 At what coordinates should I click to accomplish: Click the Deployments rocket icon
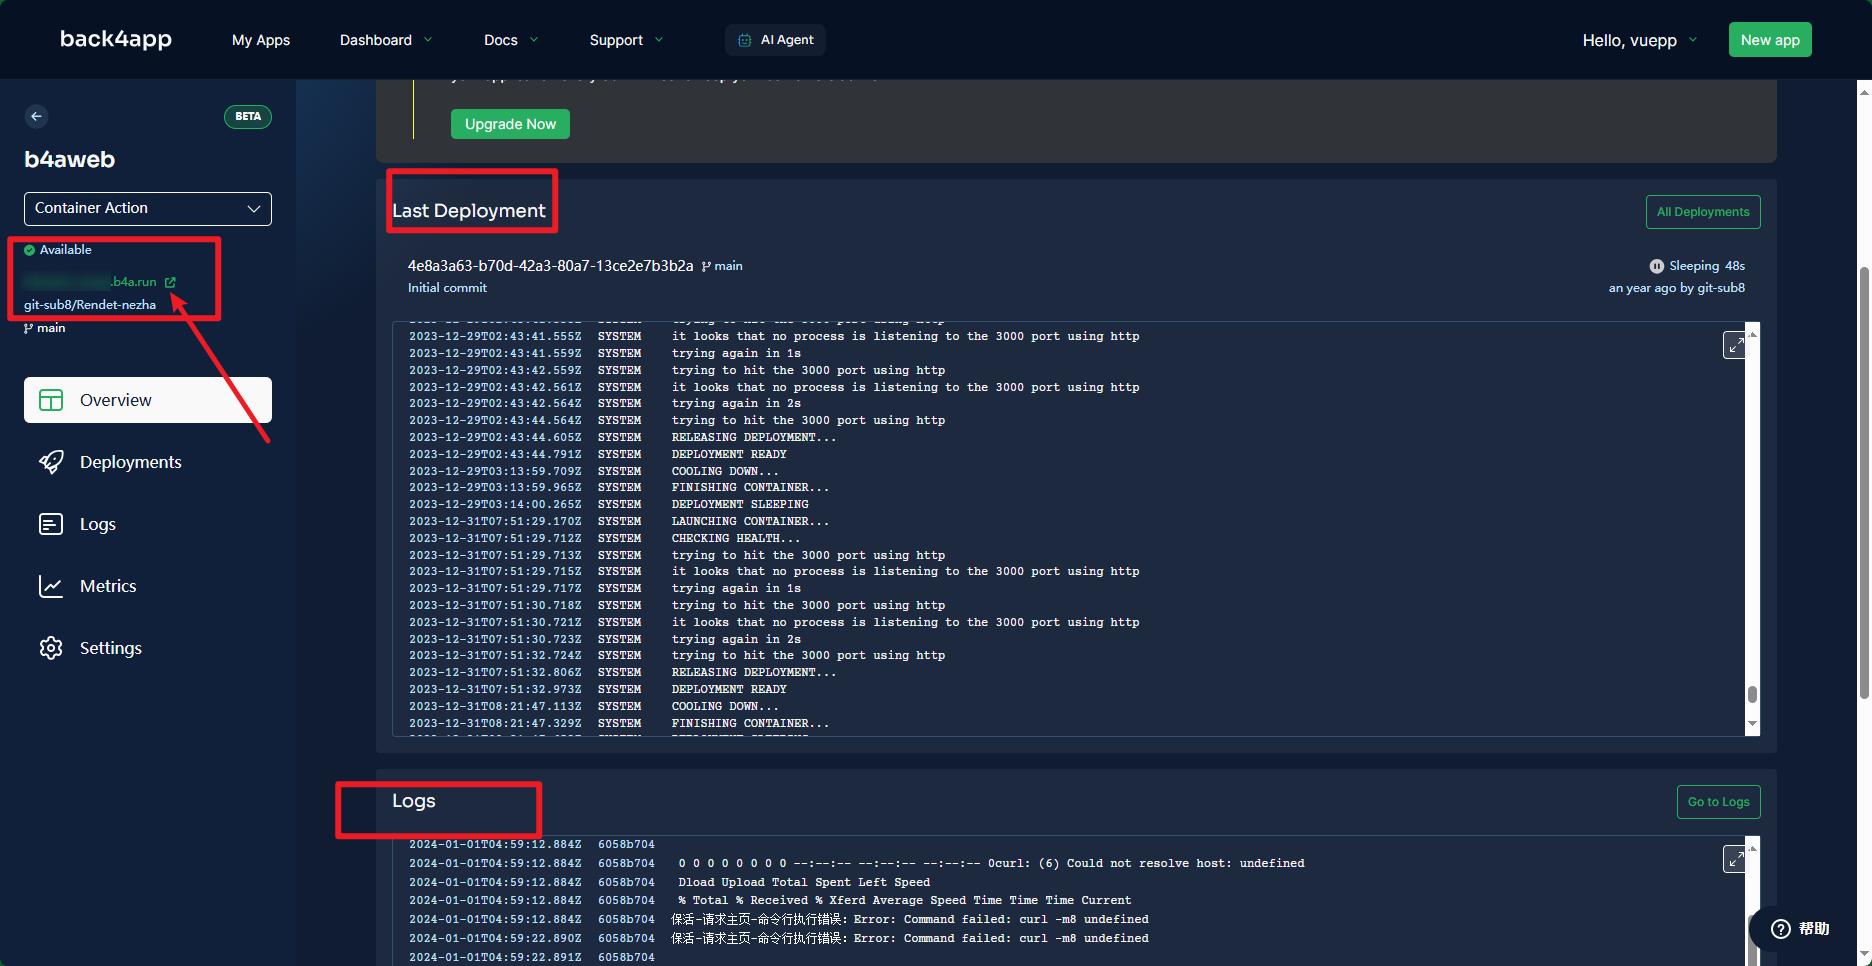click(51, 462)
